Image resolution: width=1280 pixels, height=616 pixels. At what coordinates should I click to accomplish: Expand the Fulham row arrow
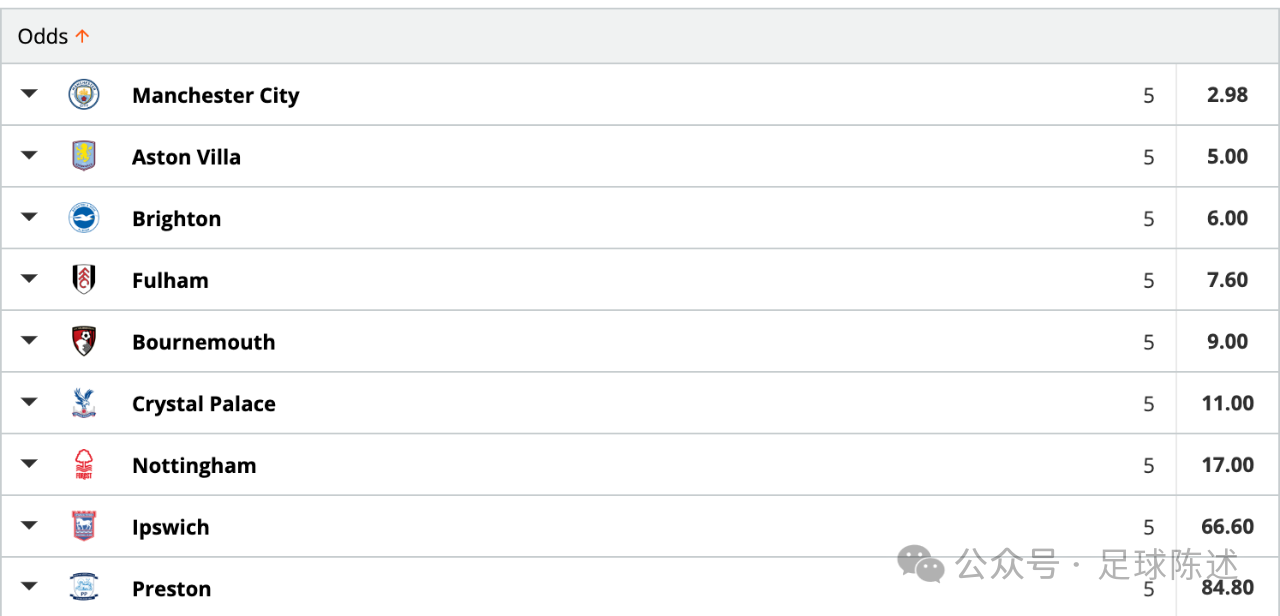29,279
